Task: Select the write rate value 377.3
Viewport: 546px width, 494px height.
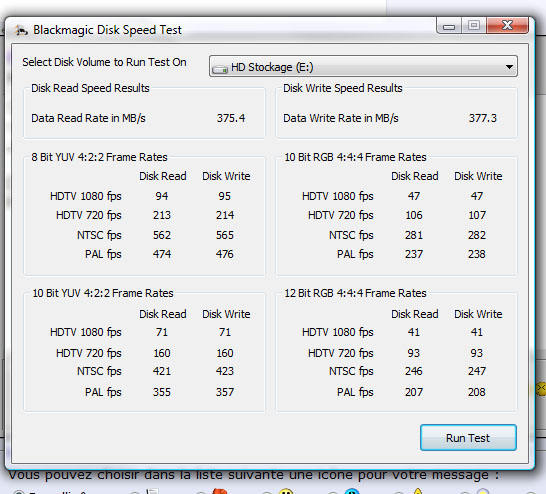Action: 483,118
